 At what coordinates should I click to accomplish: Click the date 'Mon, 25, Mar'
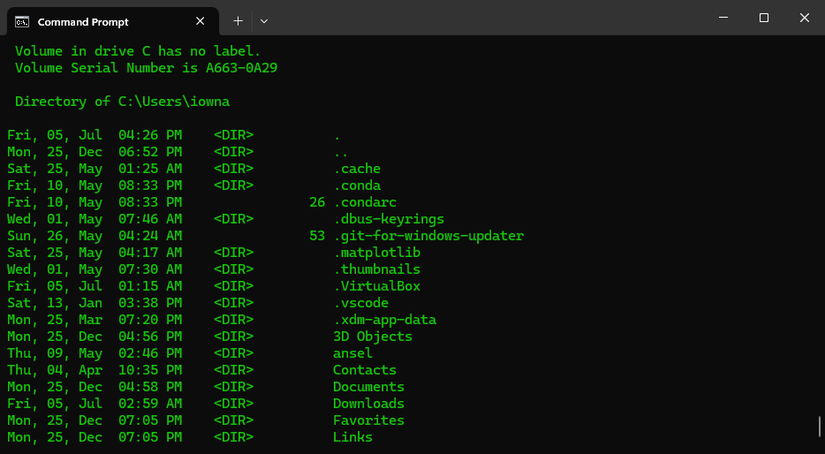click(x=55, y=320)
